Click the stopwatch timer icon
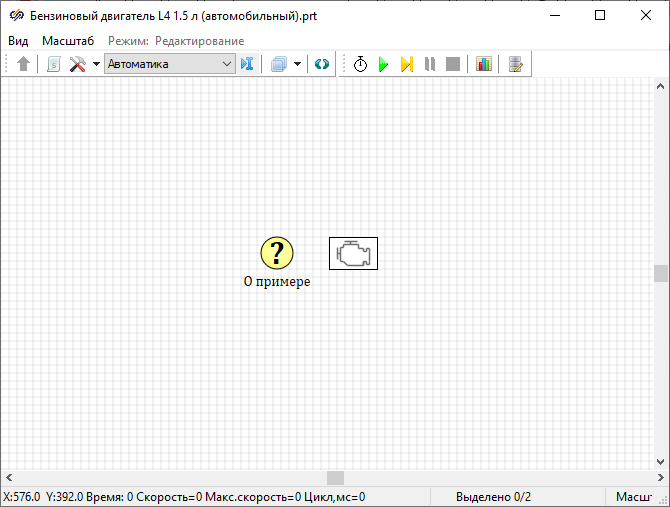 [x=360, y=64]
